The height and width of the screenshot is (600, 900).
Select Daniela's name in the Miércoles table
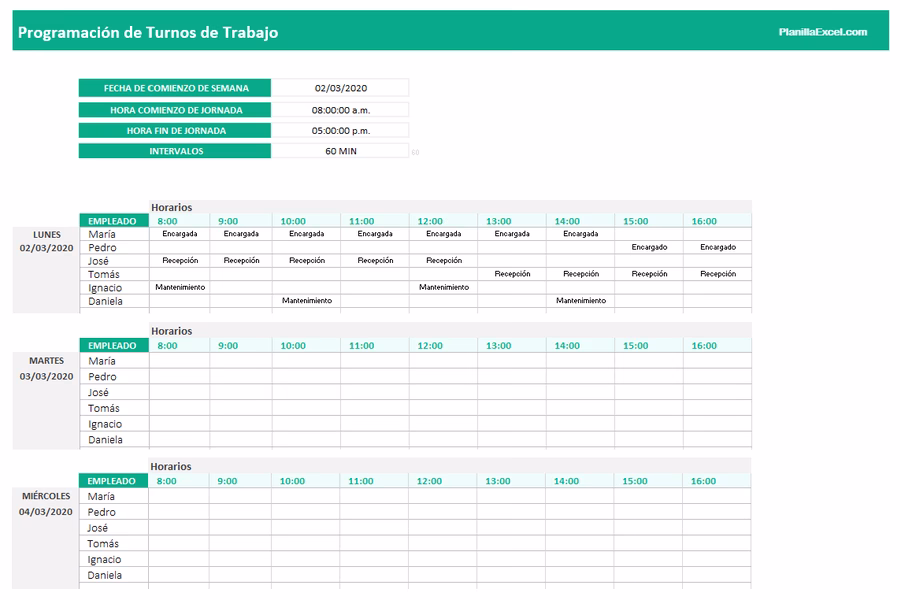(x=106, y=576)
